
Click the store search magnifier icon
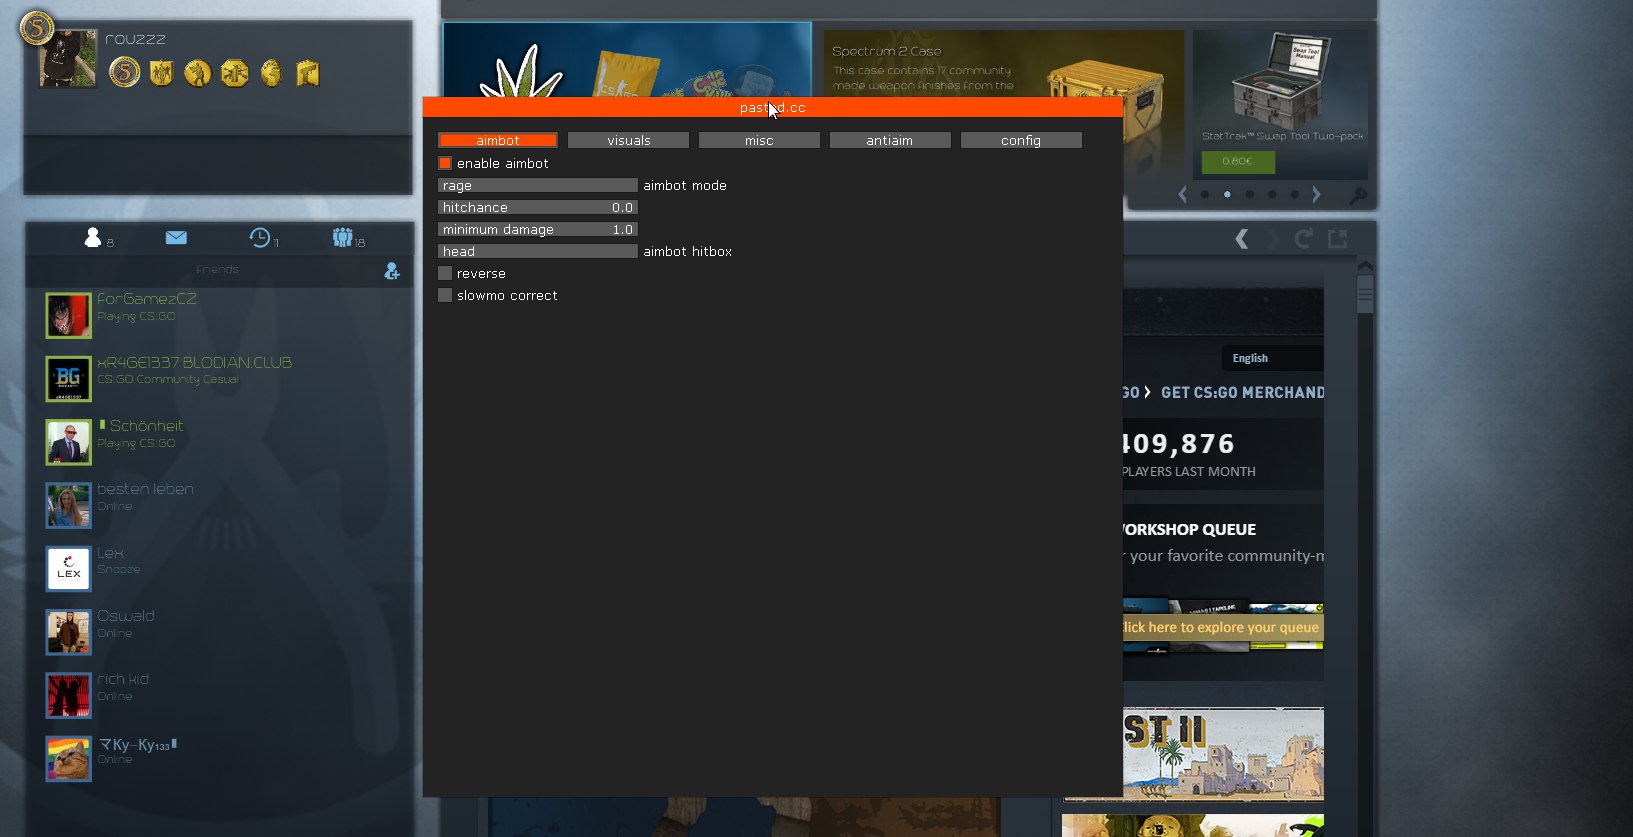1357,196
